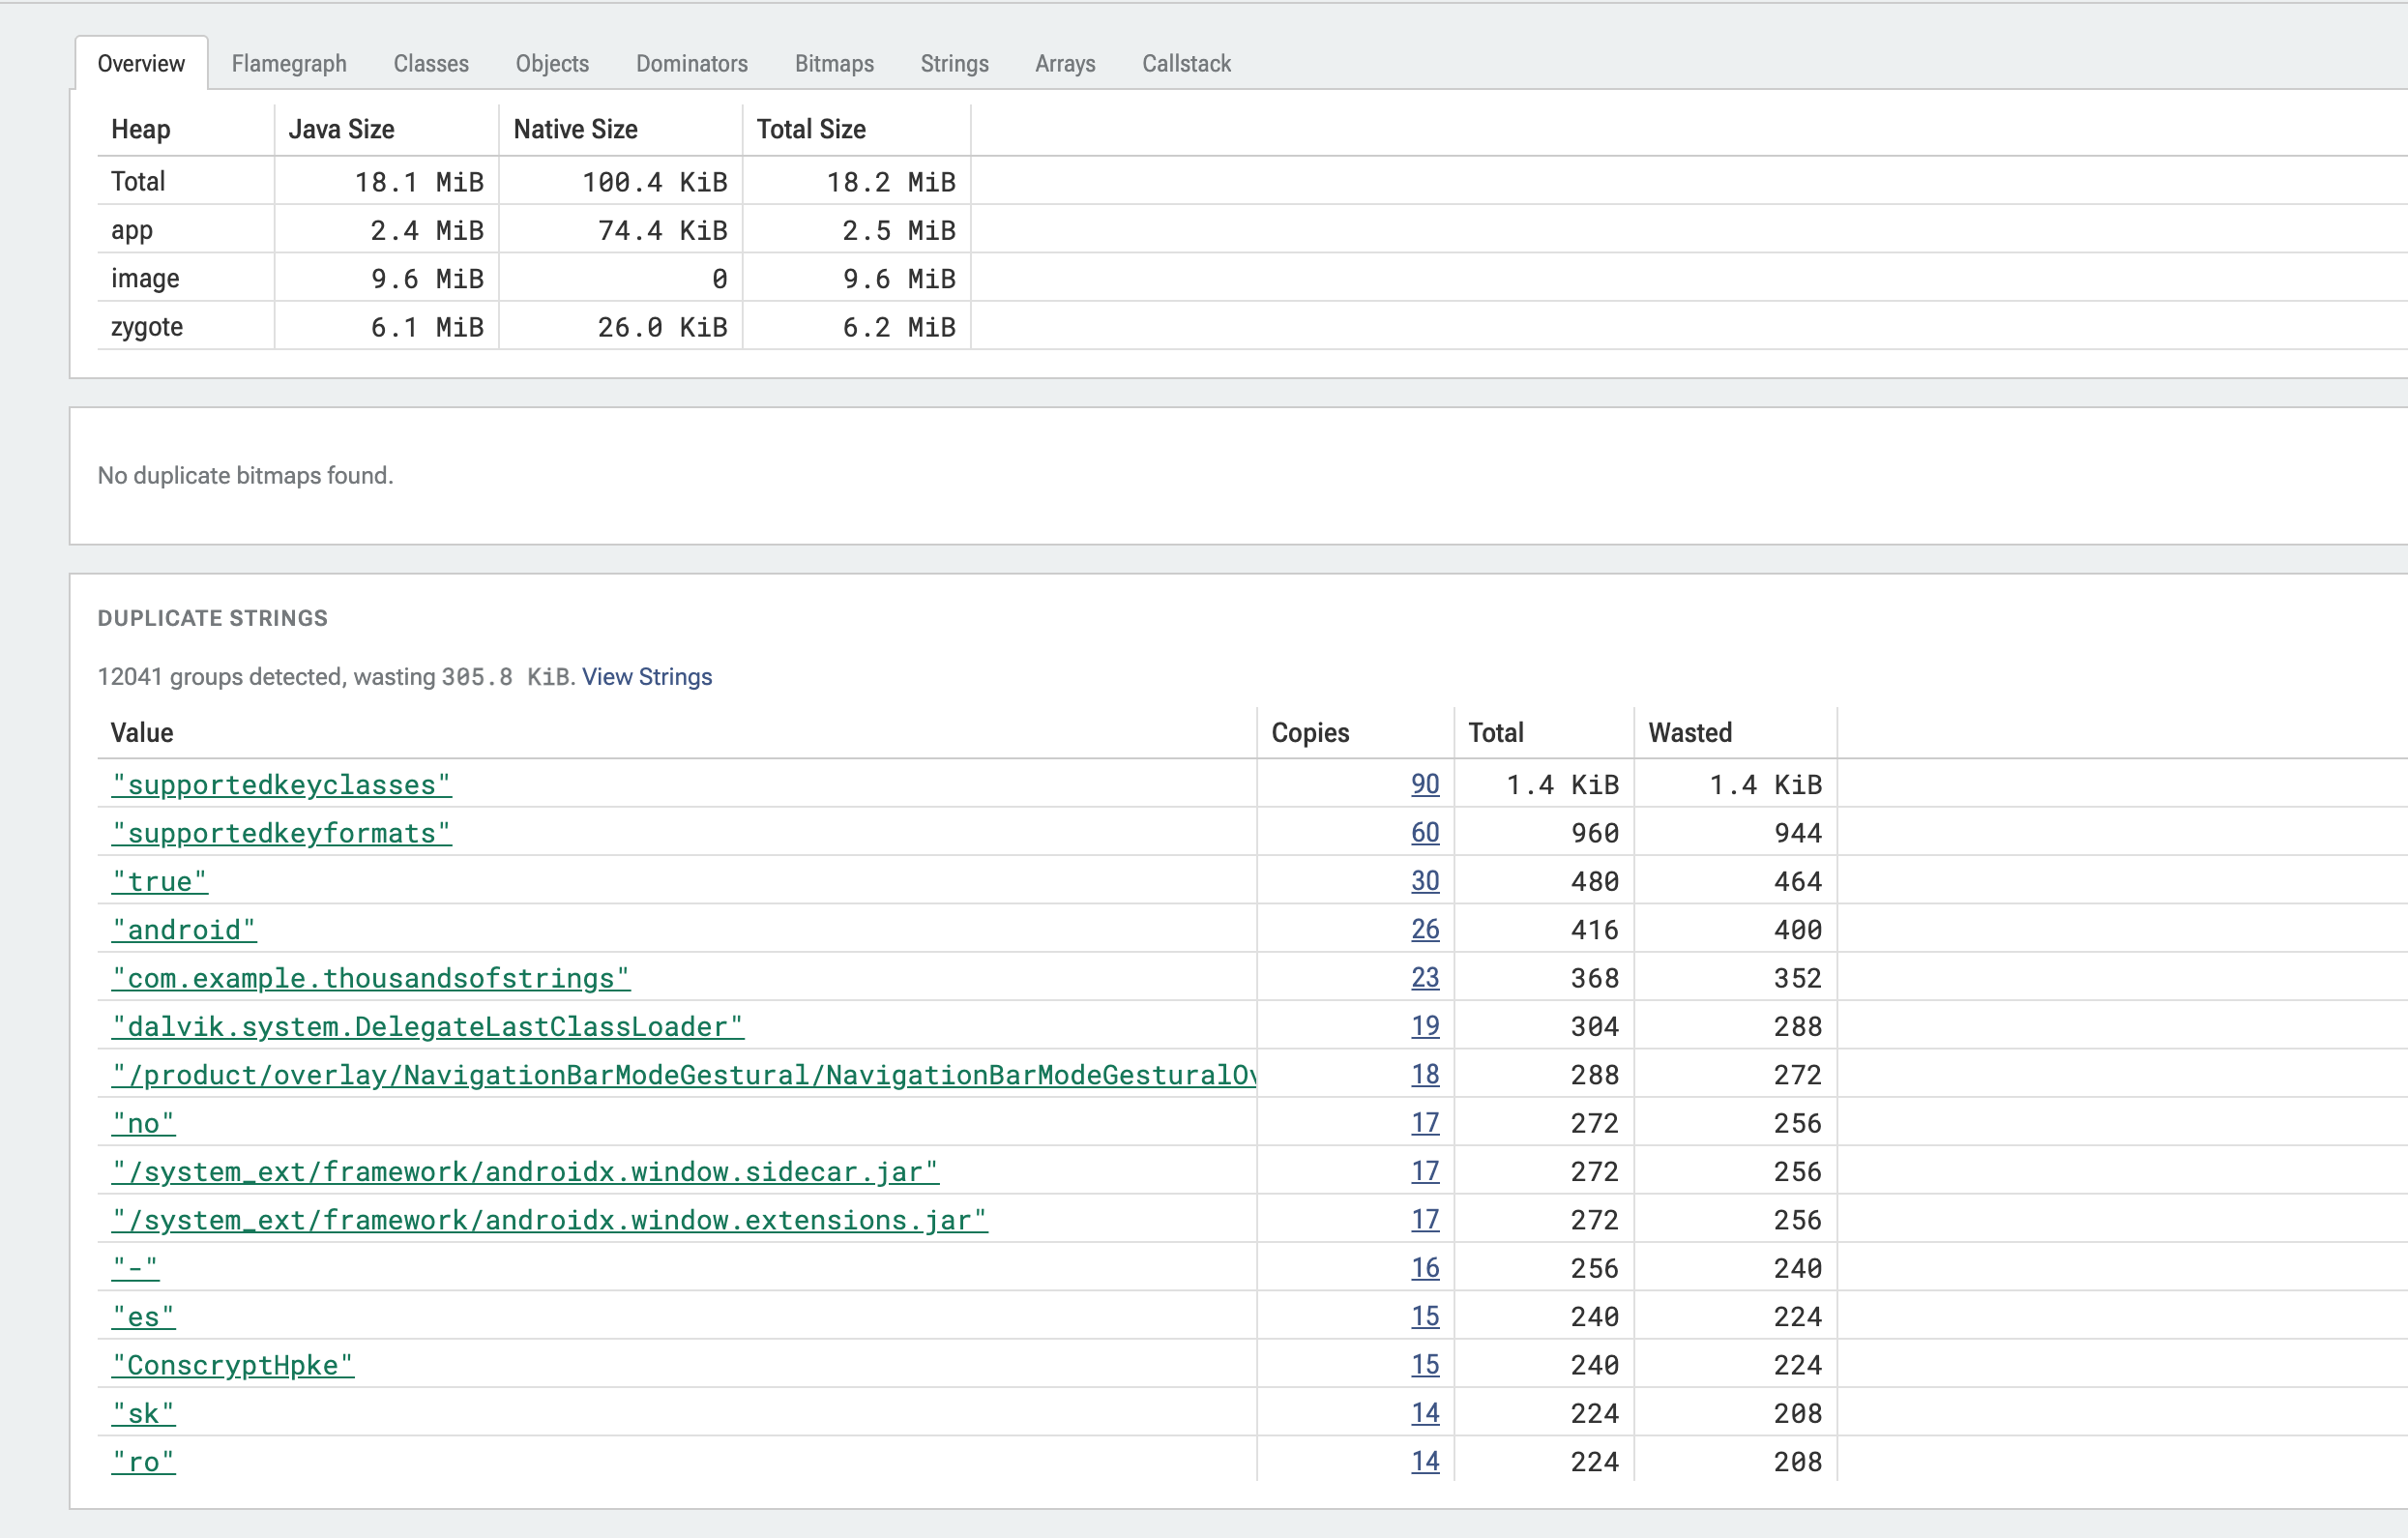Open the "sk" string value
Image resolution: width=2408 pixels, height=1538 pixels.
(x=143, y=1413)
